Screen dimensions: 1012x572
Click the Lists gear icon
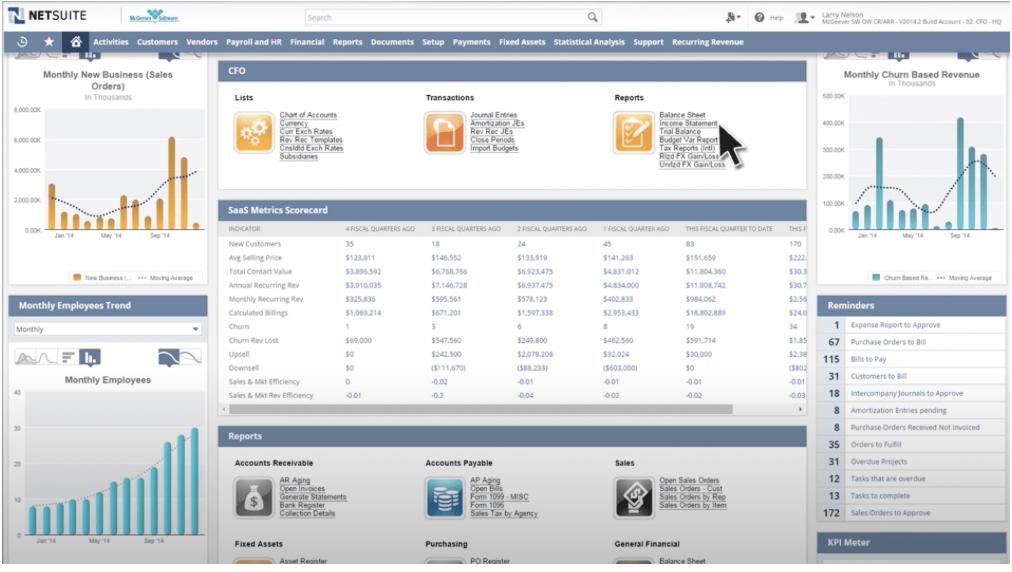(254, 132)
